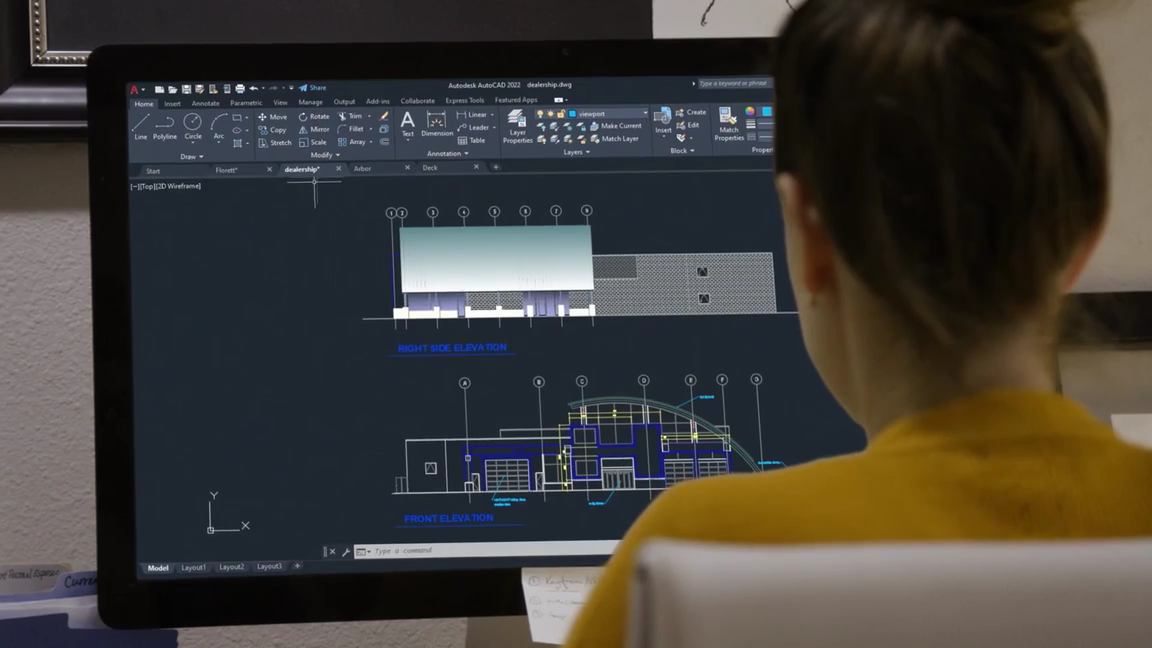Image resolution: width=1152 pixels, height=648 pixels.
Task: Switch to the Parametric ribbon tab
Action: 245,103
